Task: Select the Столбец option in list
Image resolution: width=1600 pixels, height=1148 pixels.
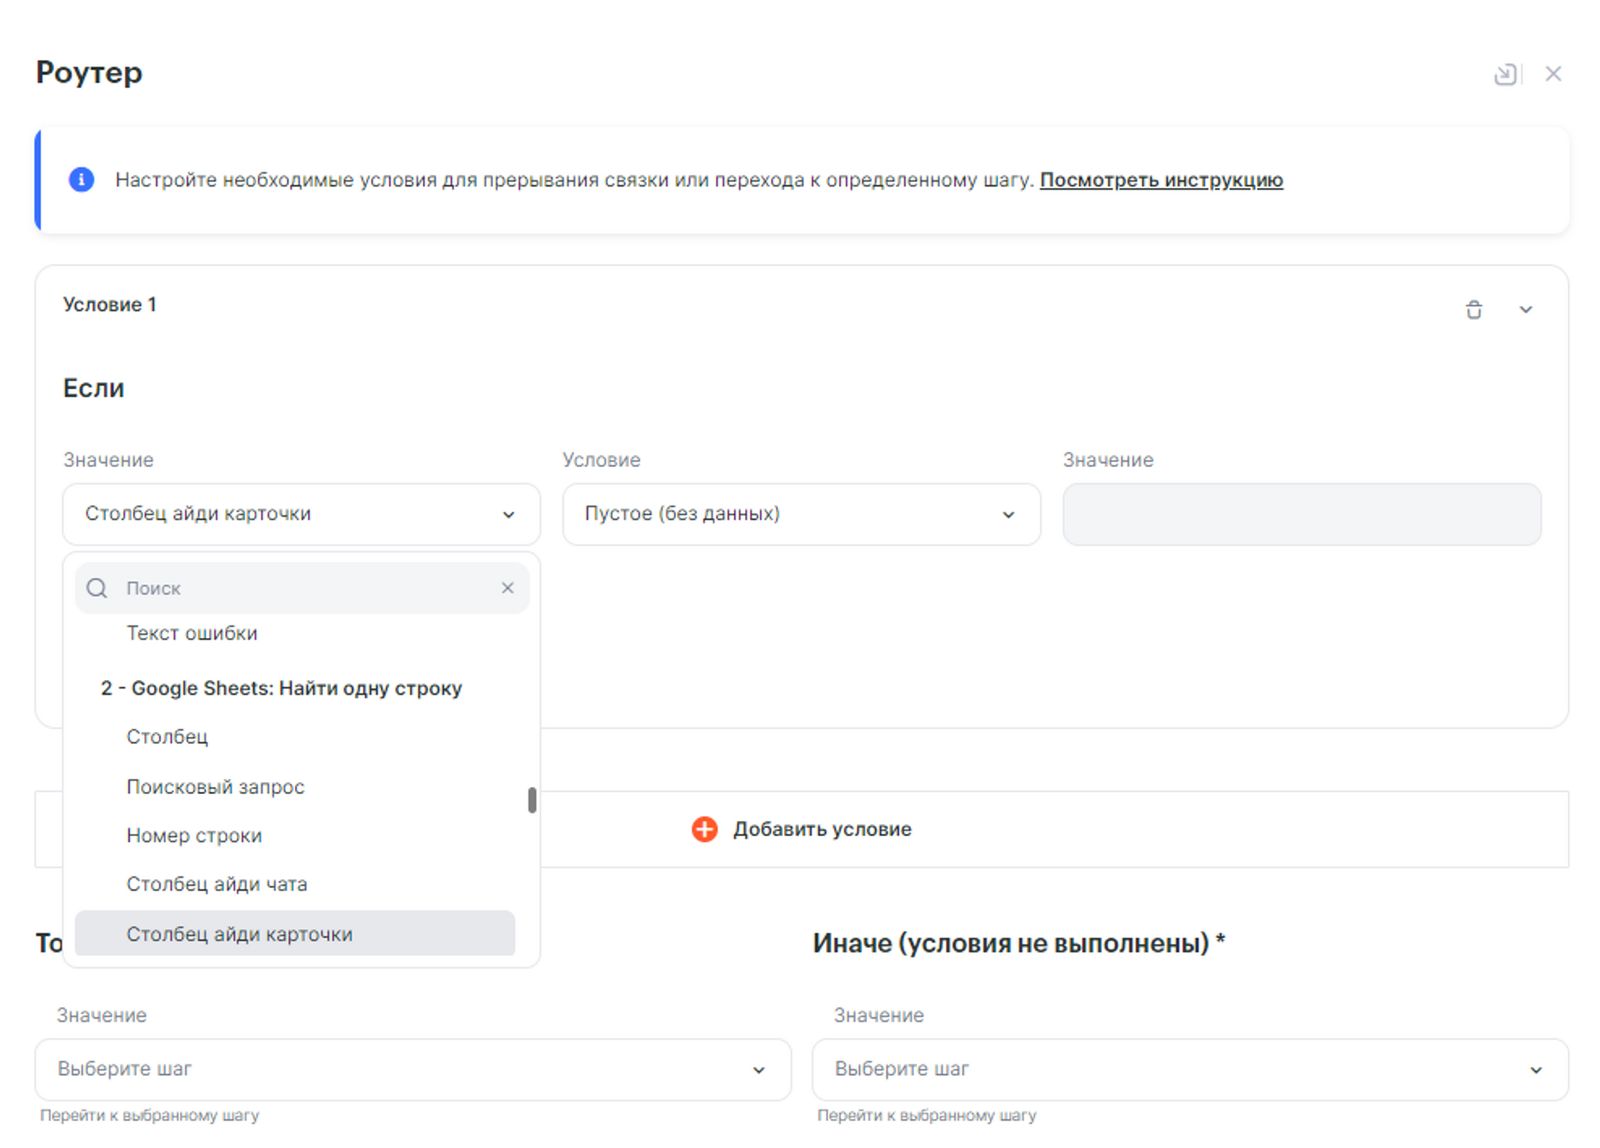Action: tap(167, 737)
